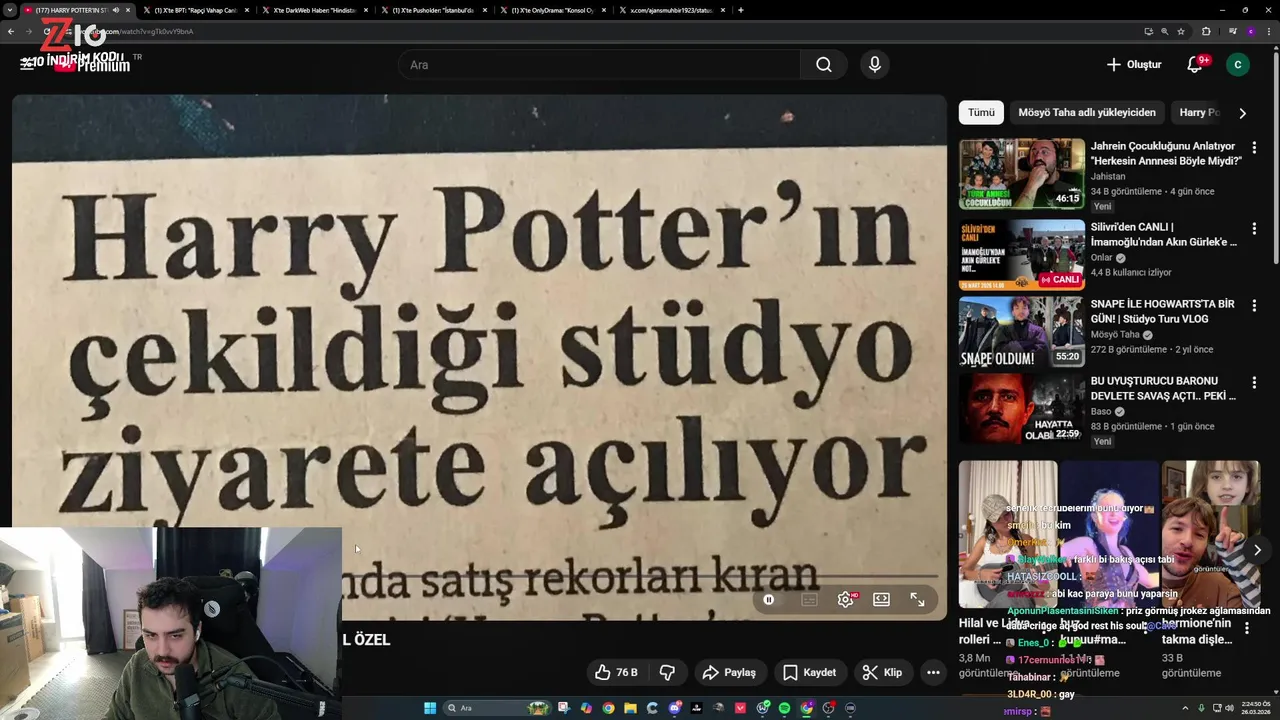Like the video with thumbs up
Image resolution: width=1280 pixels, height=720 pixels.
[616, 672]
